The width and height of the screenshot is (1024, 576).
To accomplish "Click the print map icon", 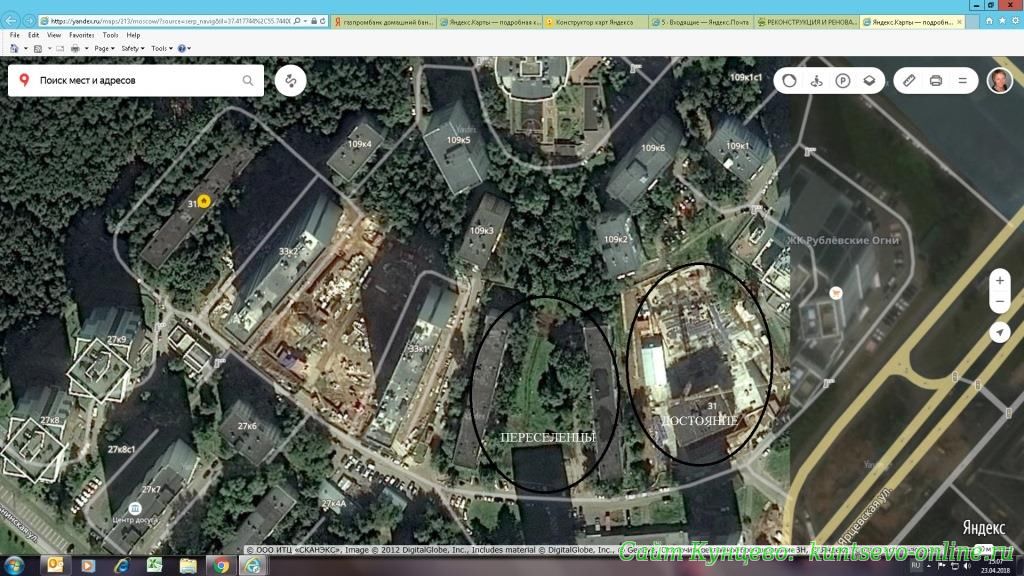I will click(936, 80).
